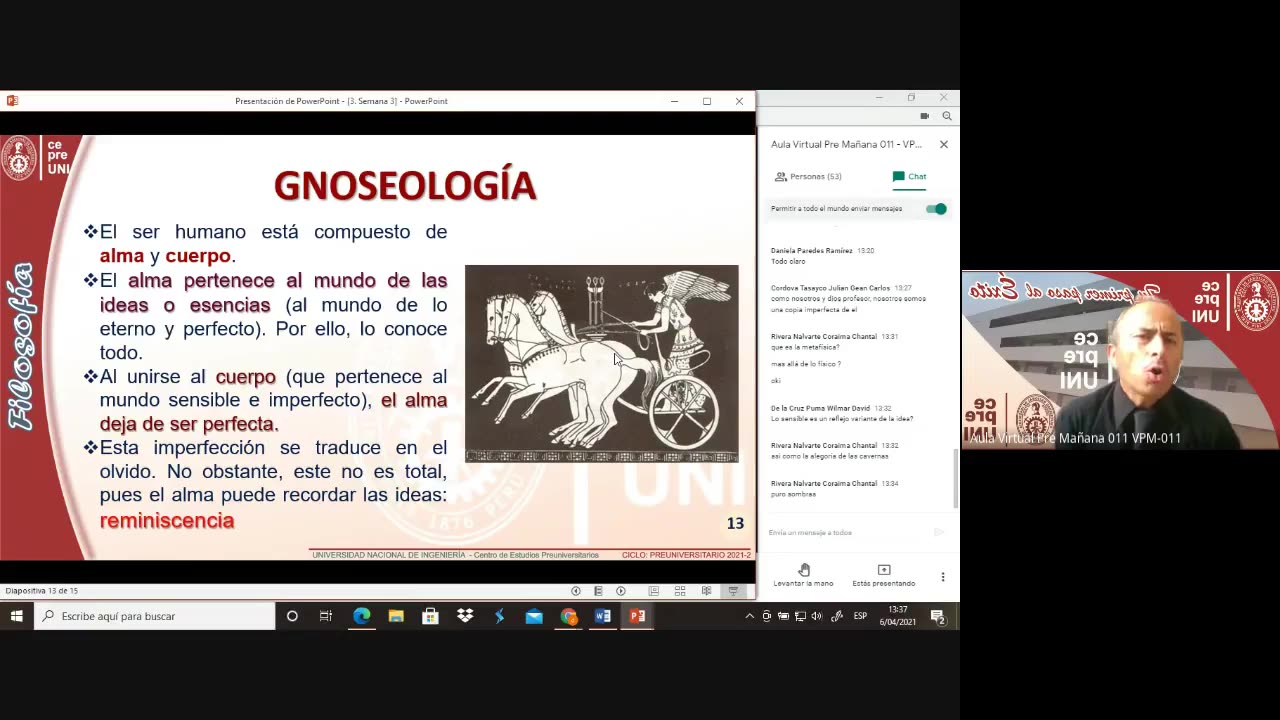Open network icon in system tray

click(x=800, y=616)
